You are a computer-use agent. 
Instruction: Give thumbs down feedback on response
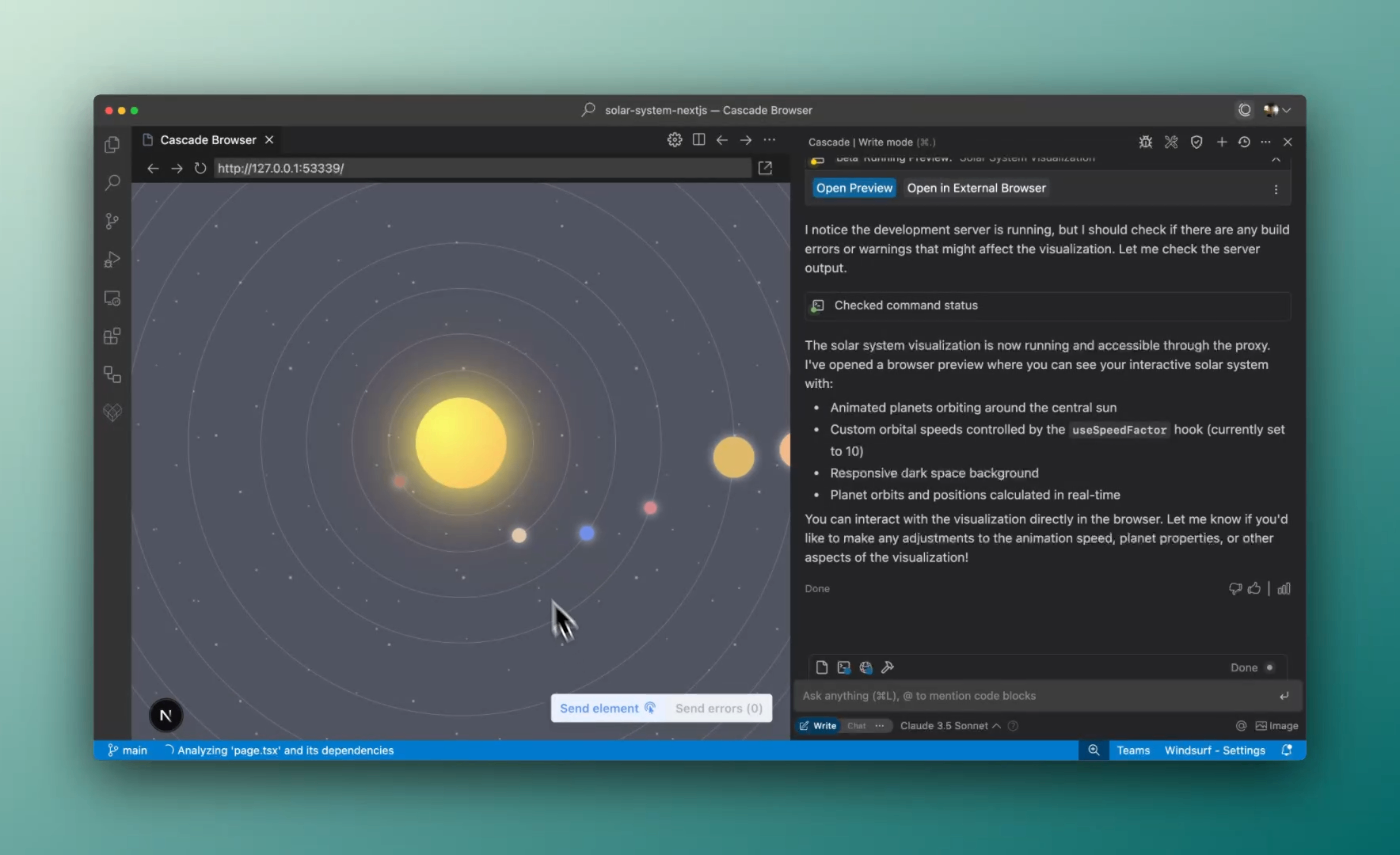click(x=1235, y=589)
